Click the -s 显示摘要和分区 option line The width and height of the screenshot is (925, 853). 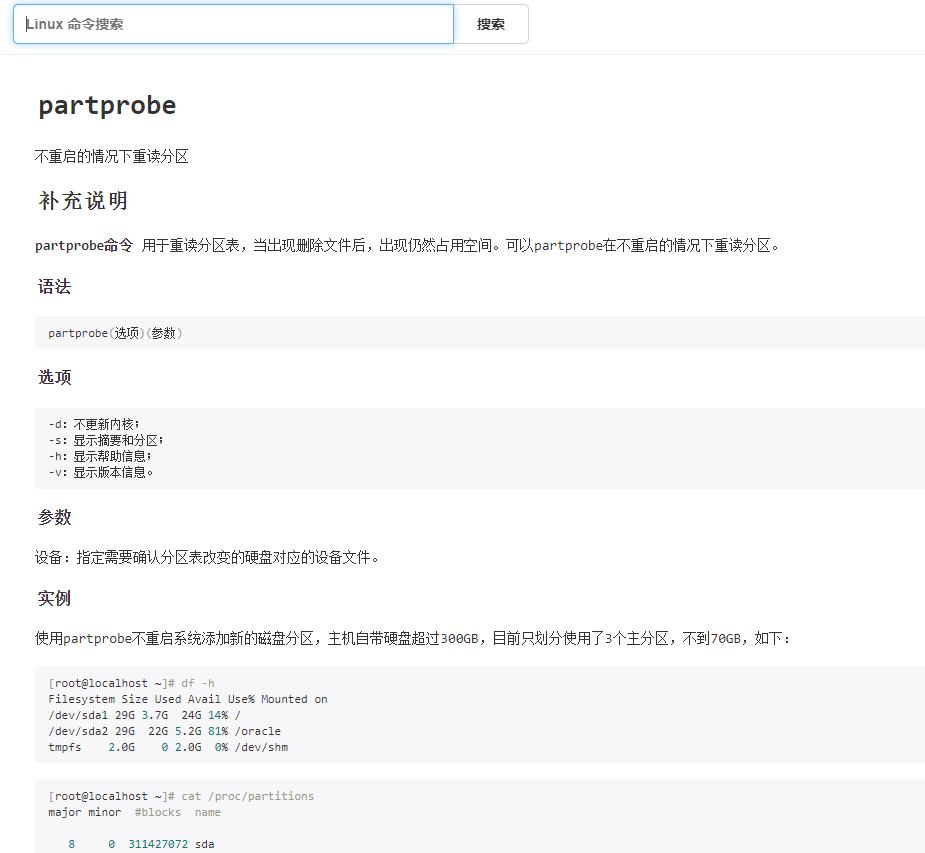pos(105,440)
